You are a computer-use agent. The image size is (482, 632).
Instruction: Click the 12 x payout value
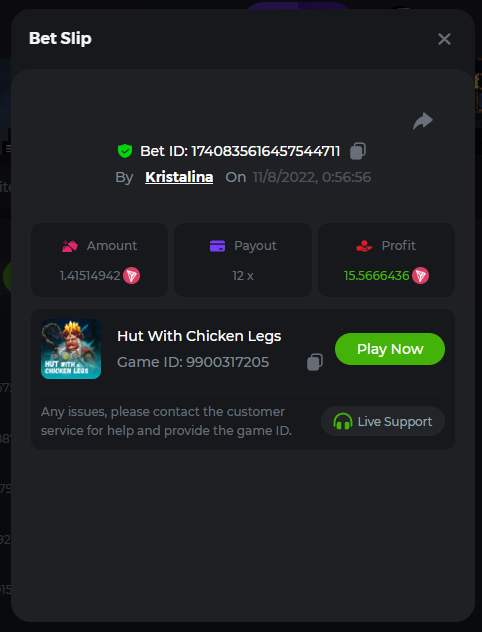pyautogui.click(x=243, y=276)
